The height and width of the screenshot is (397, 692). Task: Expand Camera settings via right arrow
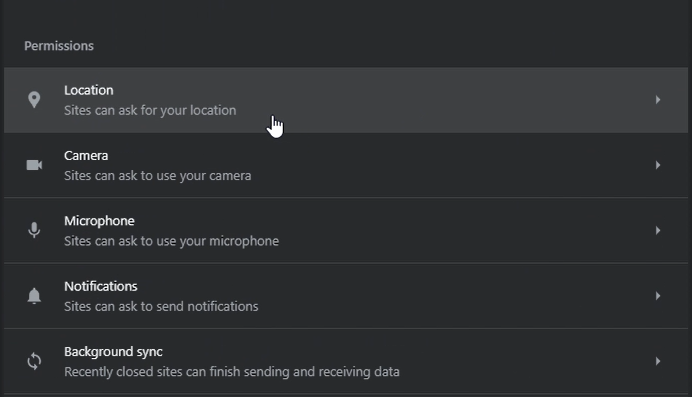pos(658,165)
